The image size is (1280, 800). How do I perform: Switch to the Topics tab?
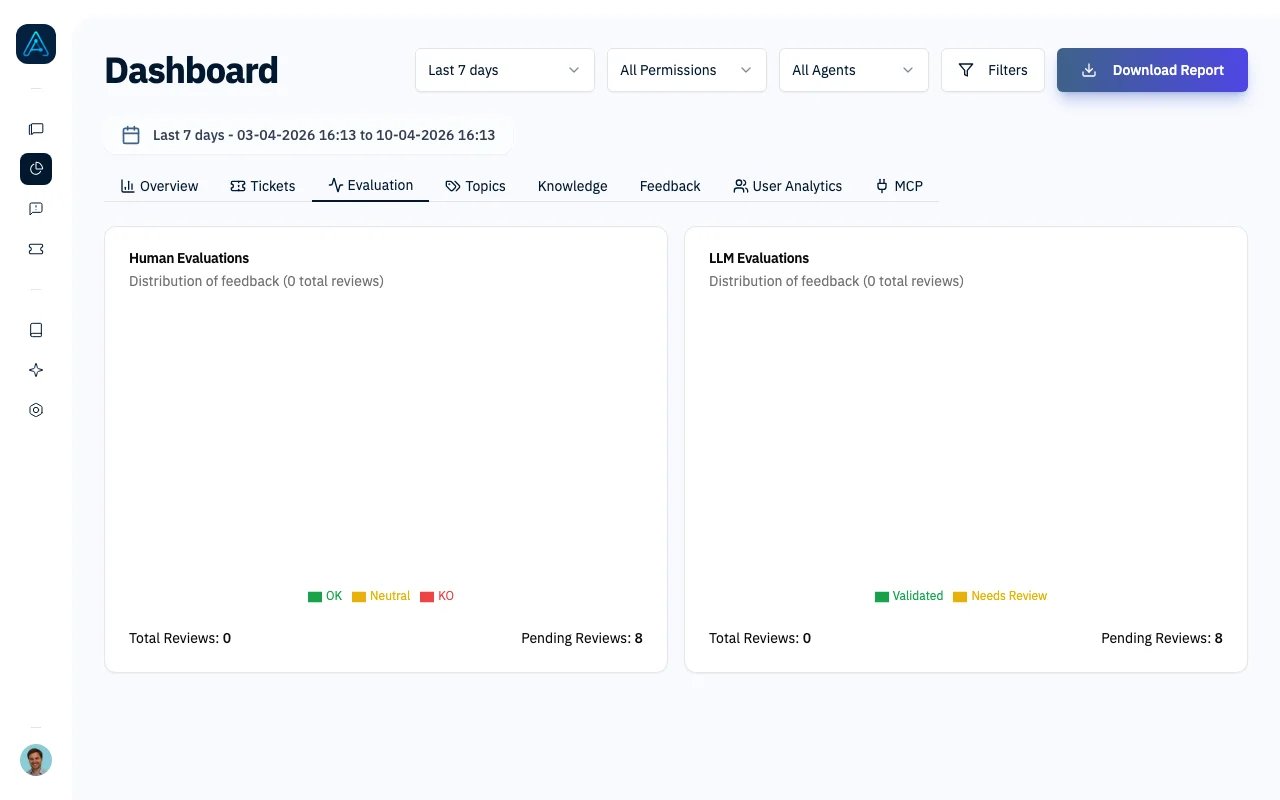point(476,186)
